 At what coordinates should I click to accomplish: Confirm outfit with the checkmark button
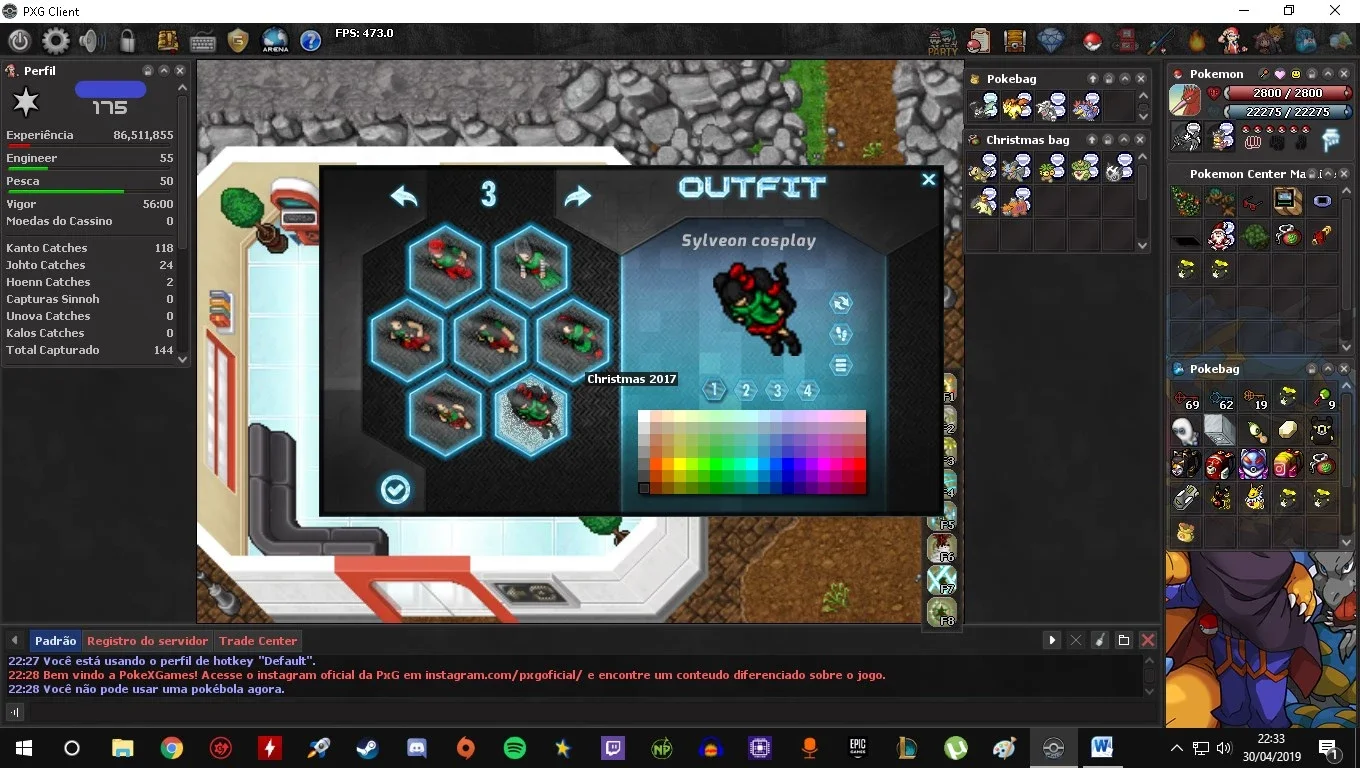(x=396, y=489)
